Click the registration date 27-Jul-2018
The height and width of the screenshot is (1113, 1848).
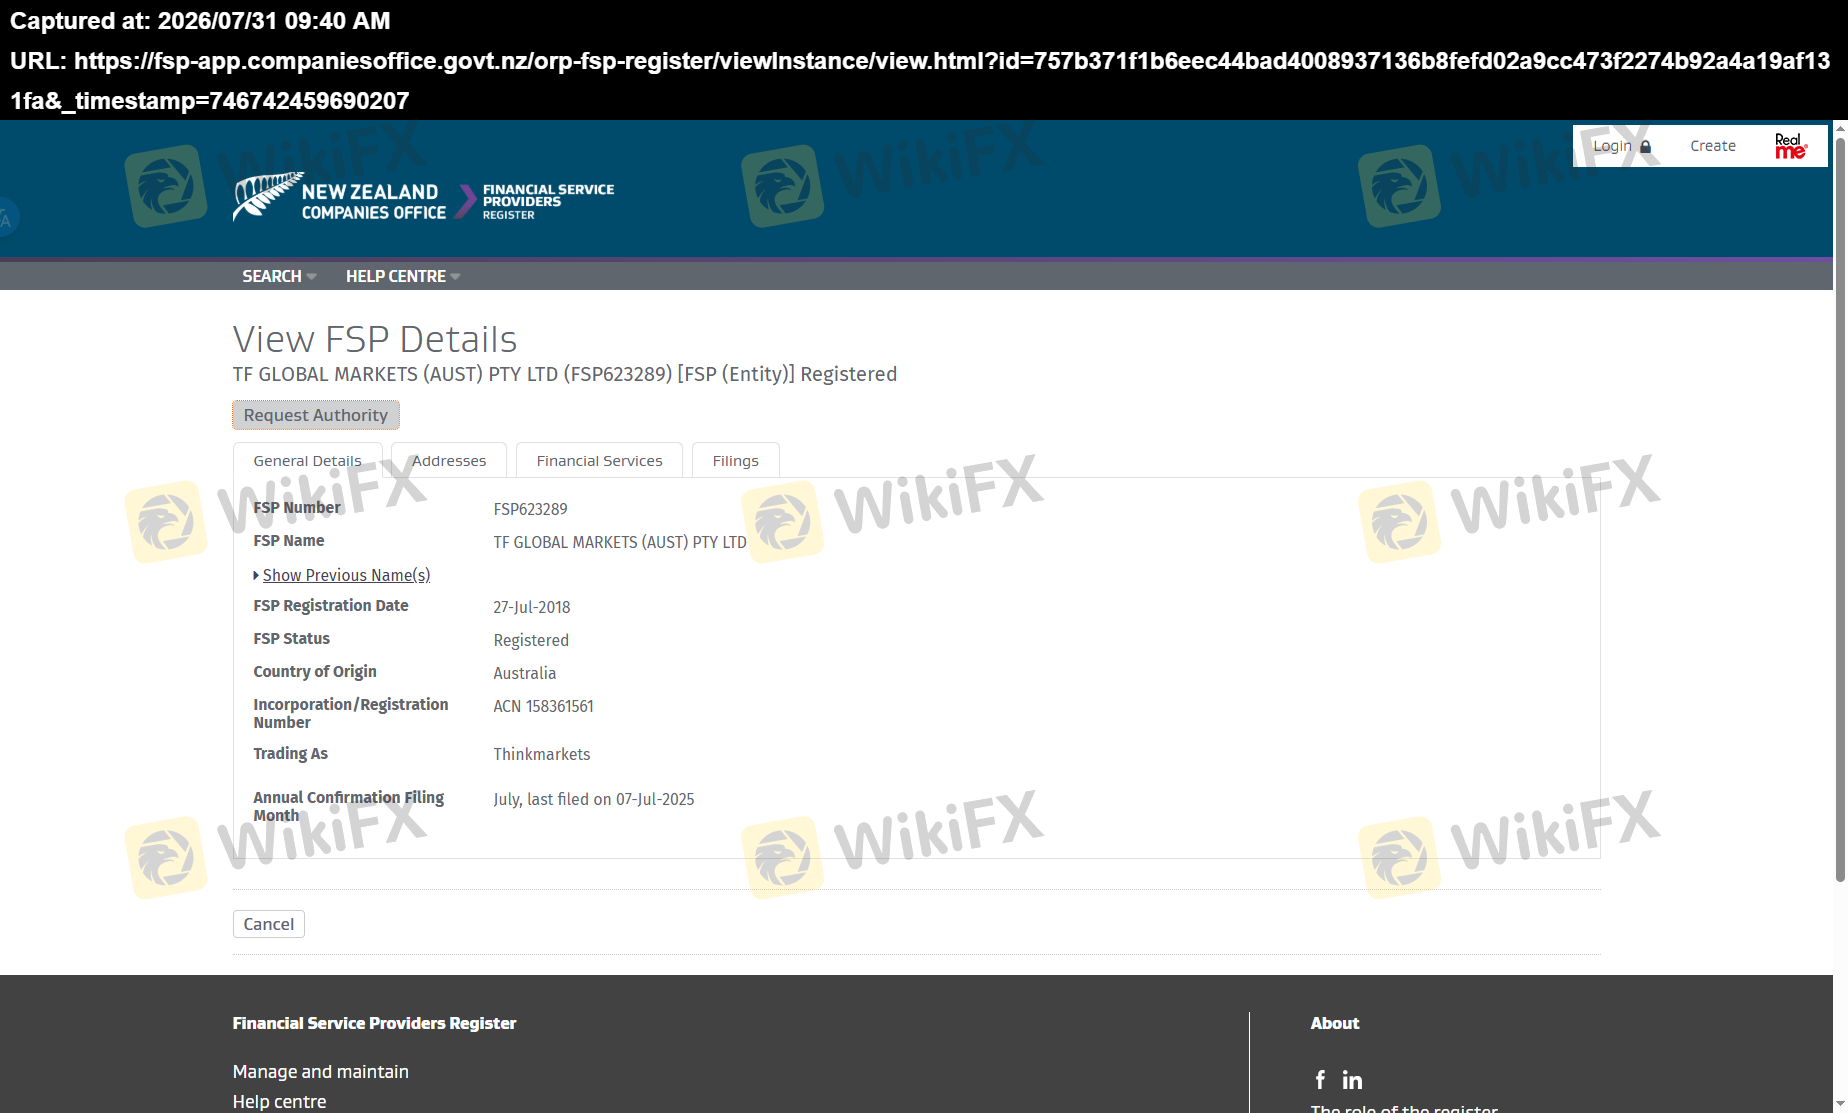pos(532,607)
